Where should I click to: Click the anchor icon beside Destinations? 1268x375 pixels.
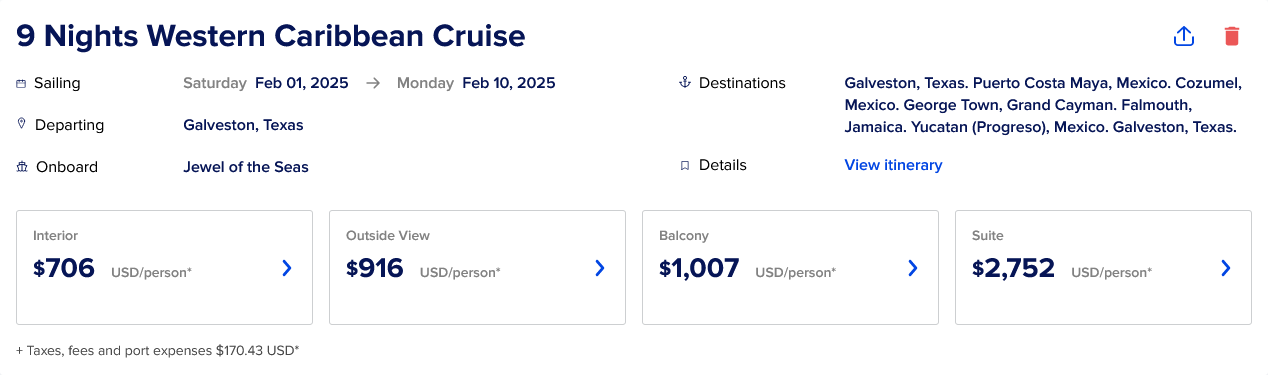pos(685,83)
